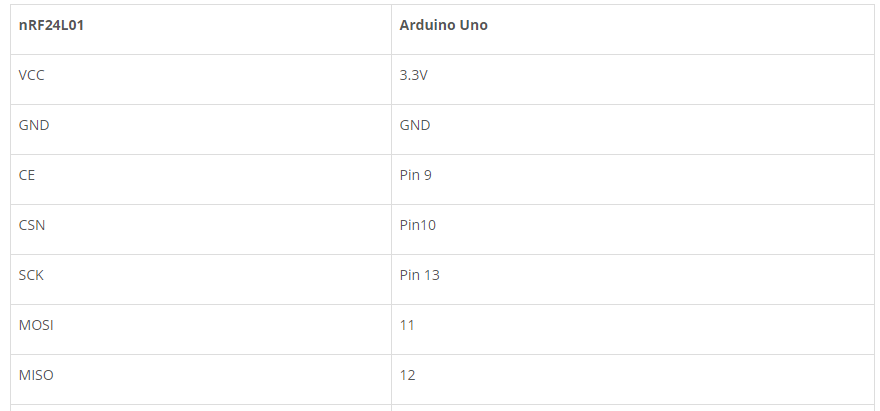This screenshot has height=411, width=880.
Task: Click the word Pin in Pin 13
Action: click(x=409, y=275)
